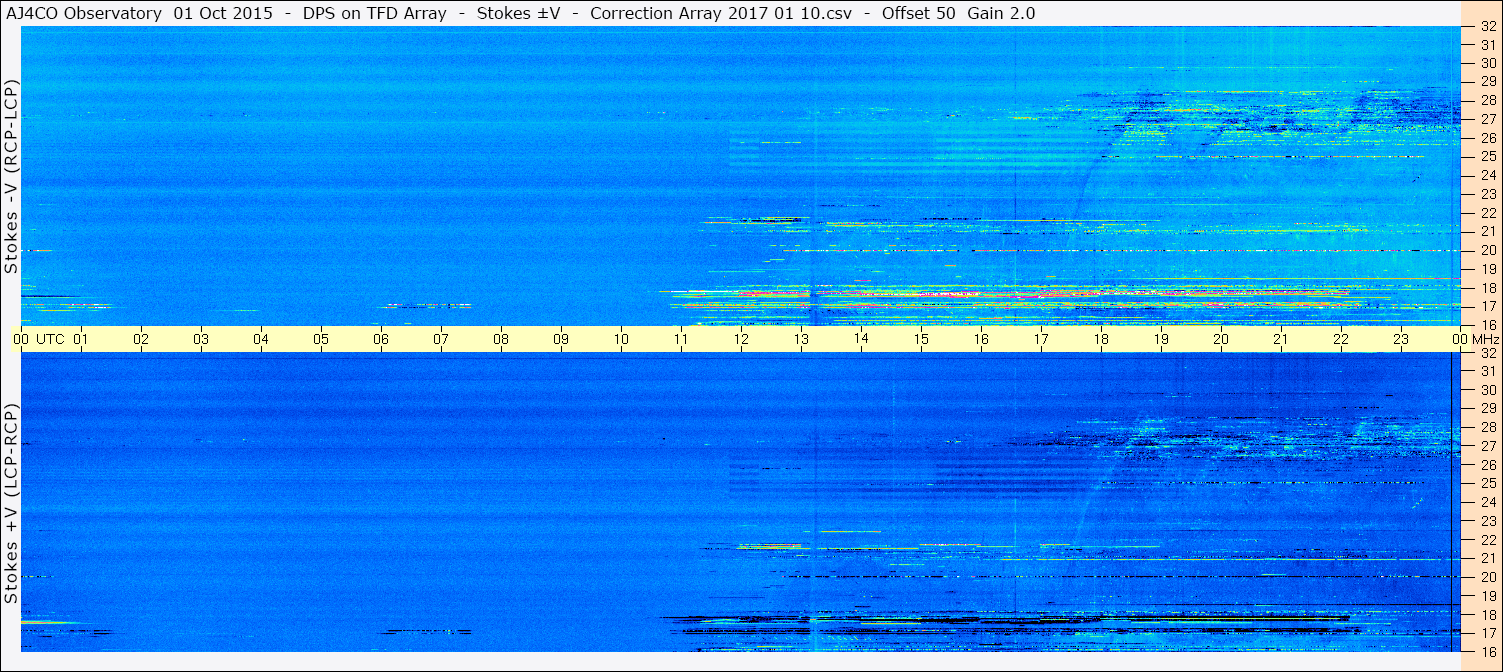Click the 32 MHz label of Stokes +V panel

coord(1487,353)
